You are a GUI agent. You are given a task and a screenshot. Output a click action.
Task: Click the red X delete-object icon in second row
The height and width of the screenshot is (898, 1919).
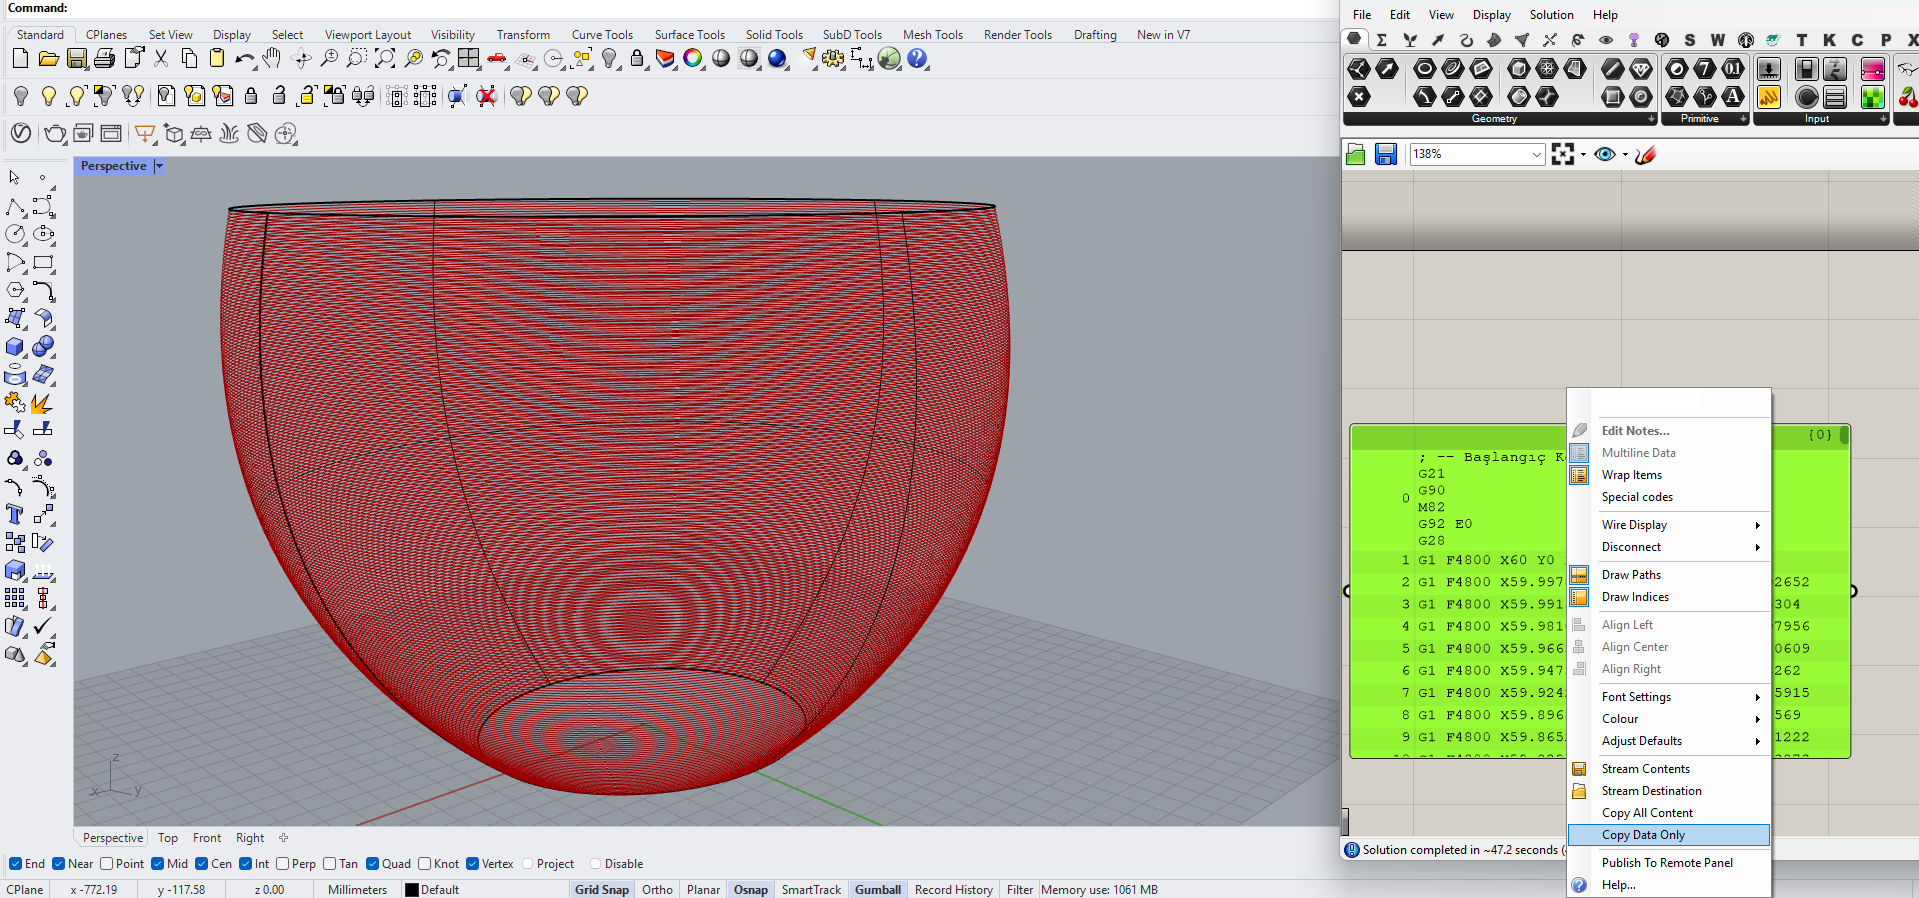486,96
